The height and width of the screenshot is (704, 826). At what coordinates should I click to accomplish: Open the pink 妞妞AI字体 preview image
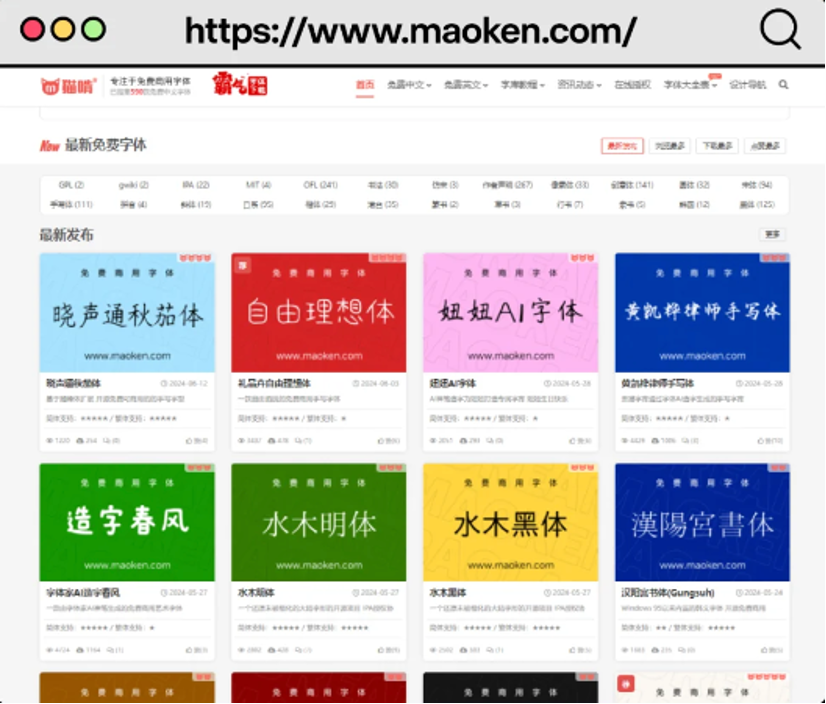click(510, 312)
